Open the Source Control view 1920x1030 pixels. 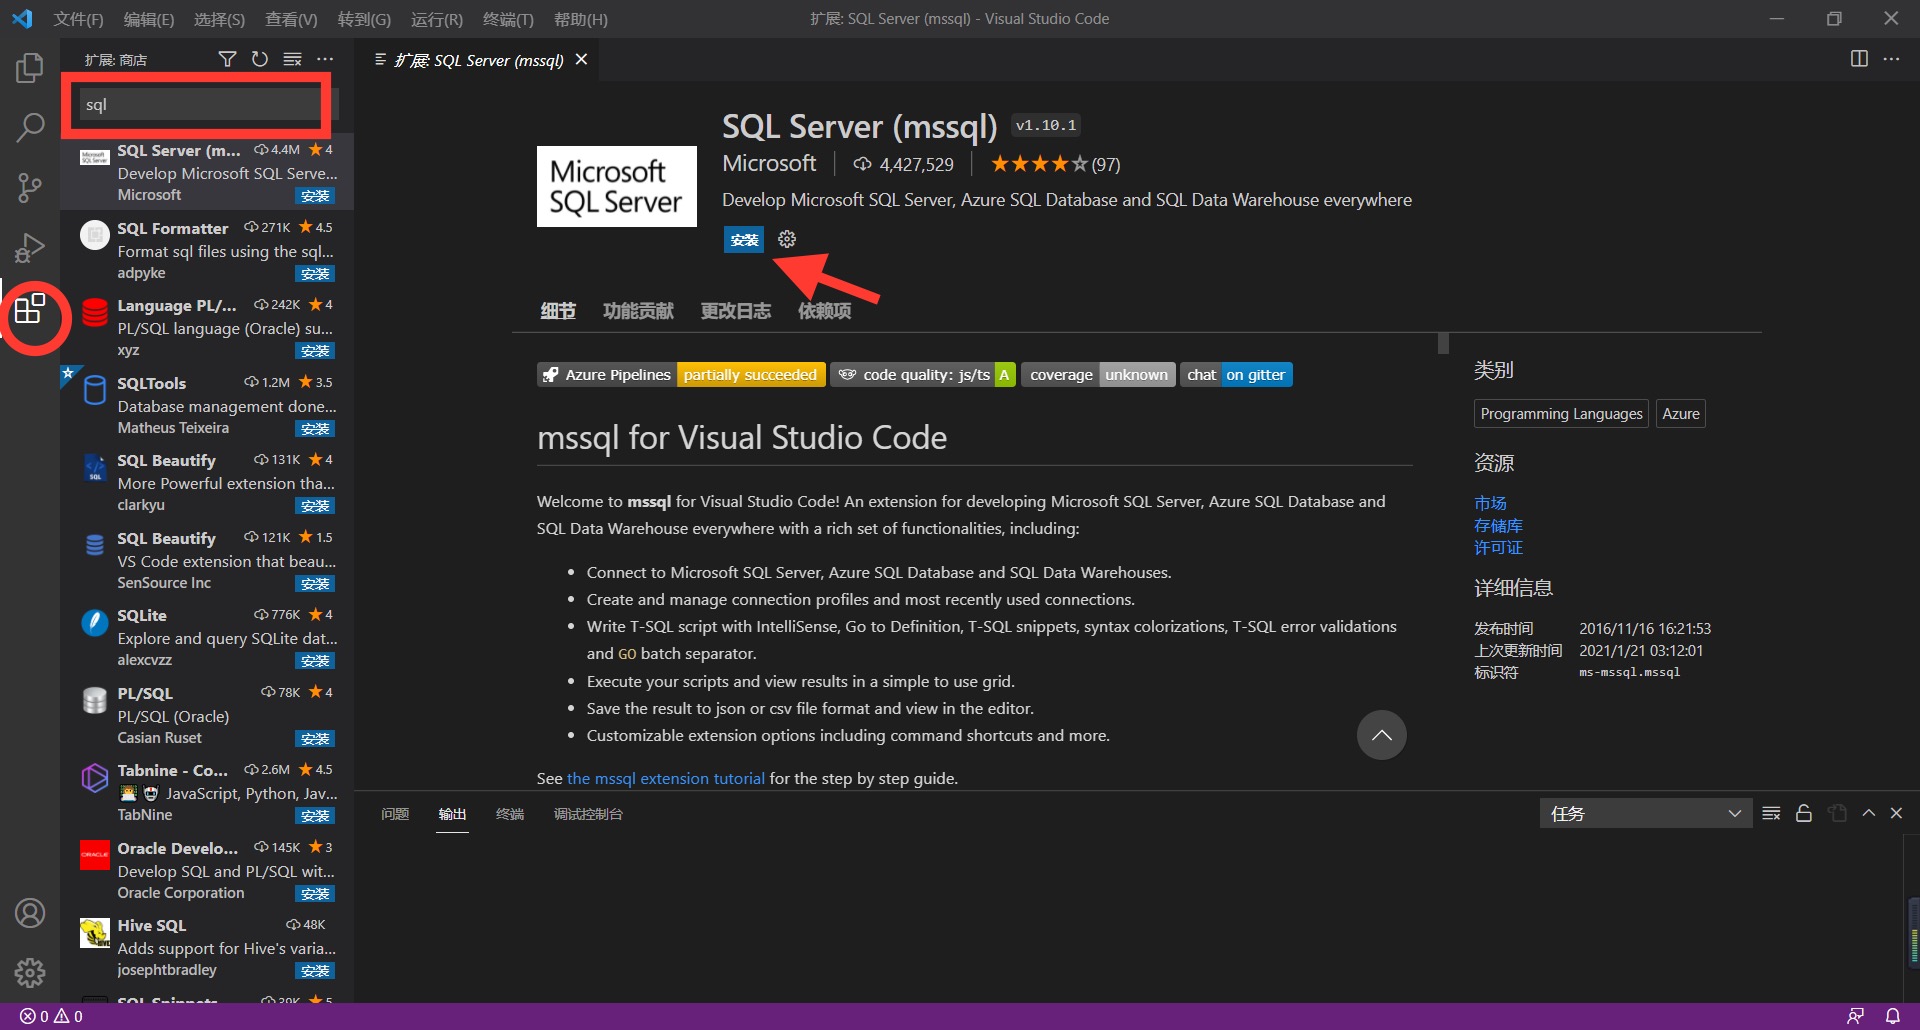pos(29,187)
